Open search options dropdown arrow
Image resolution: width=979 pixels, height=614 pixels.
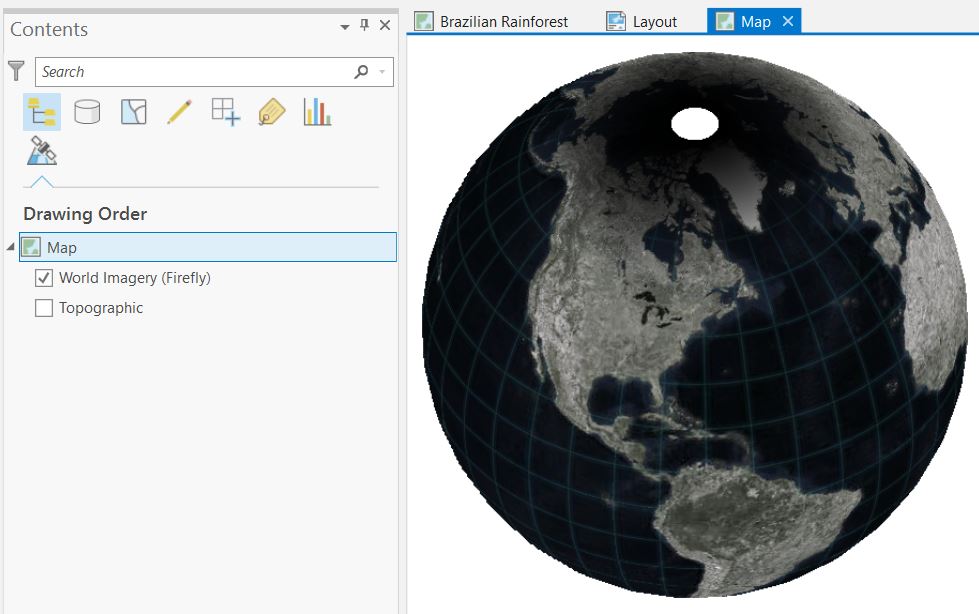pos(382,72)
